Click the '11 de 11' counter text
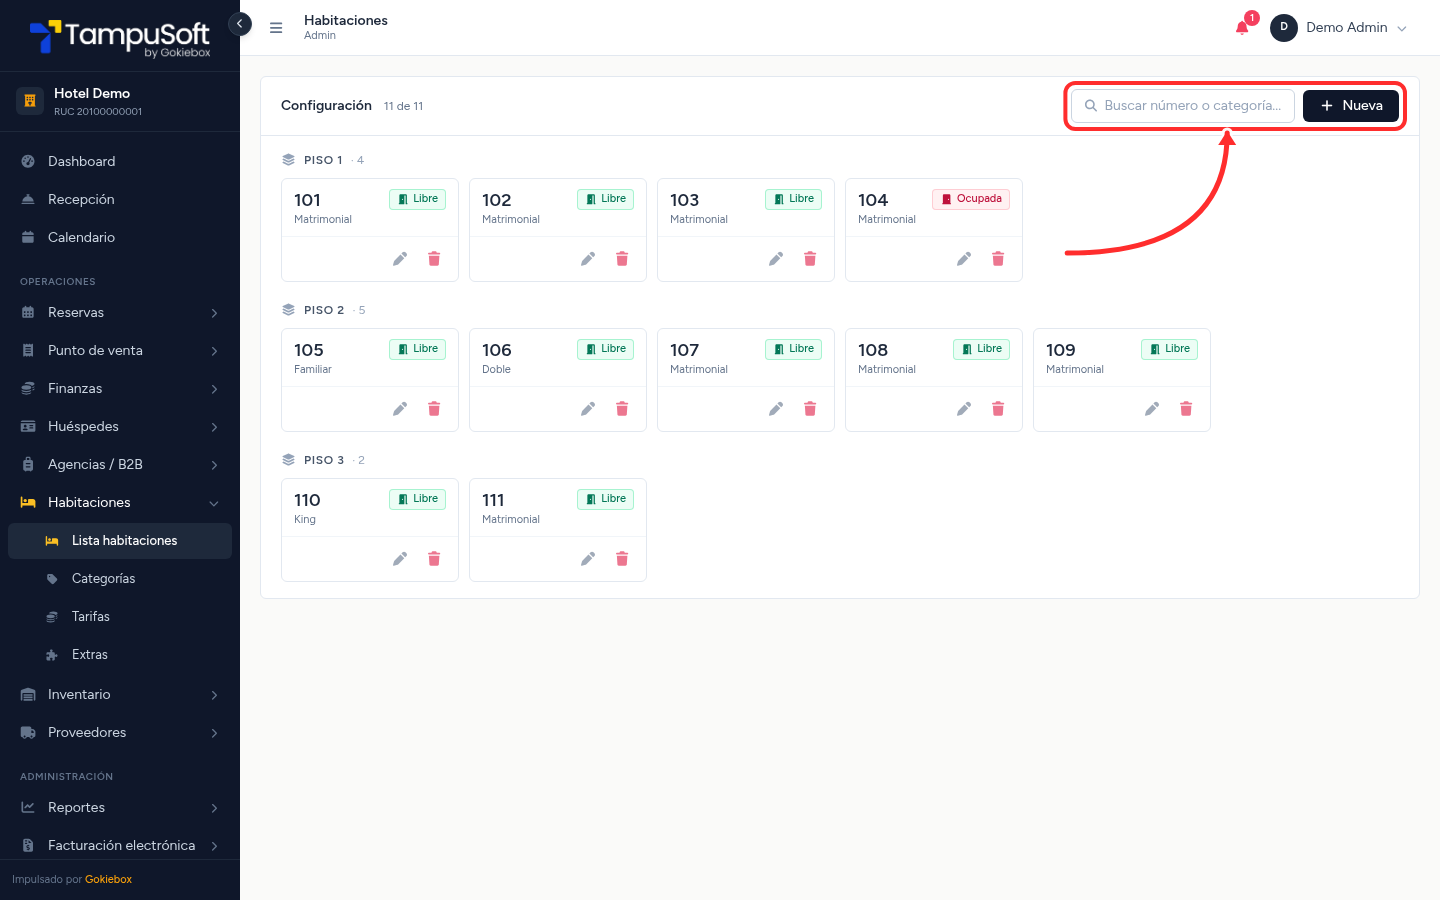This screenshot has height=900, width=1440. (x=403, y=106)
